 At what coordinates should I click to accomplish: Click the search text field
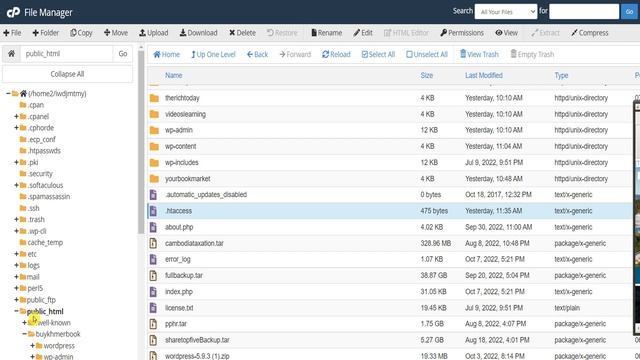pyautogui.click(x=584, y=12)
